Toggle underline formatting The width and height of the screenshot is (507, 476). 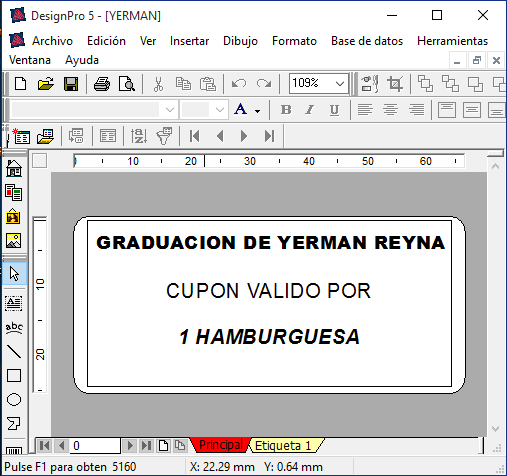point(334,110)
